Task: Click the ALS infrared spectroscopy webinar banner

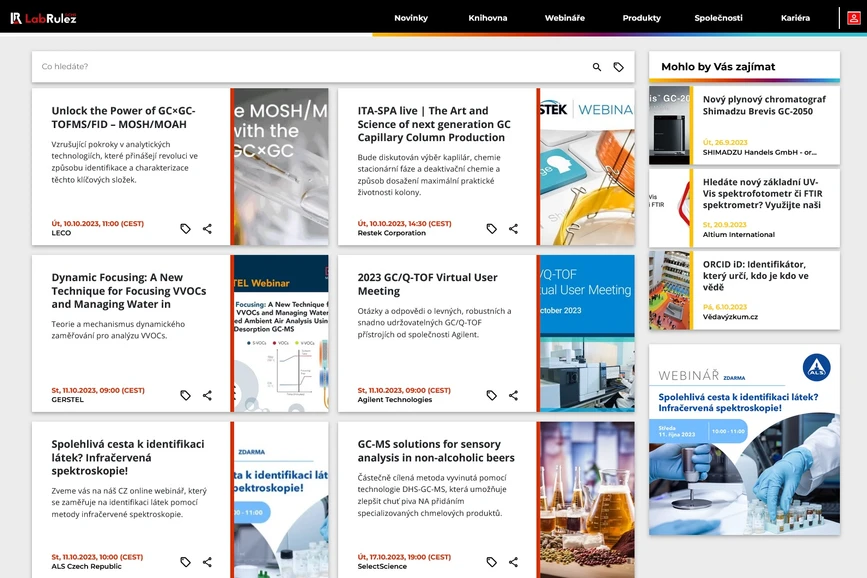Action: [744, 440]
